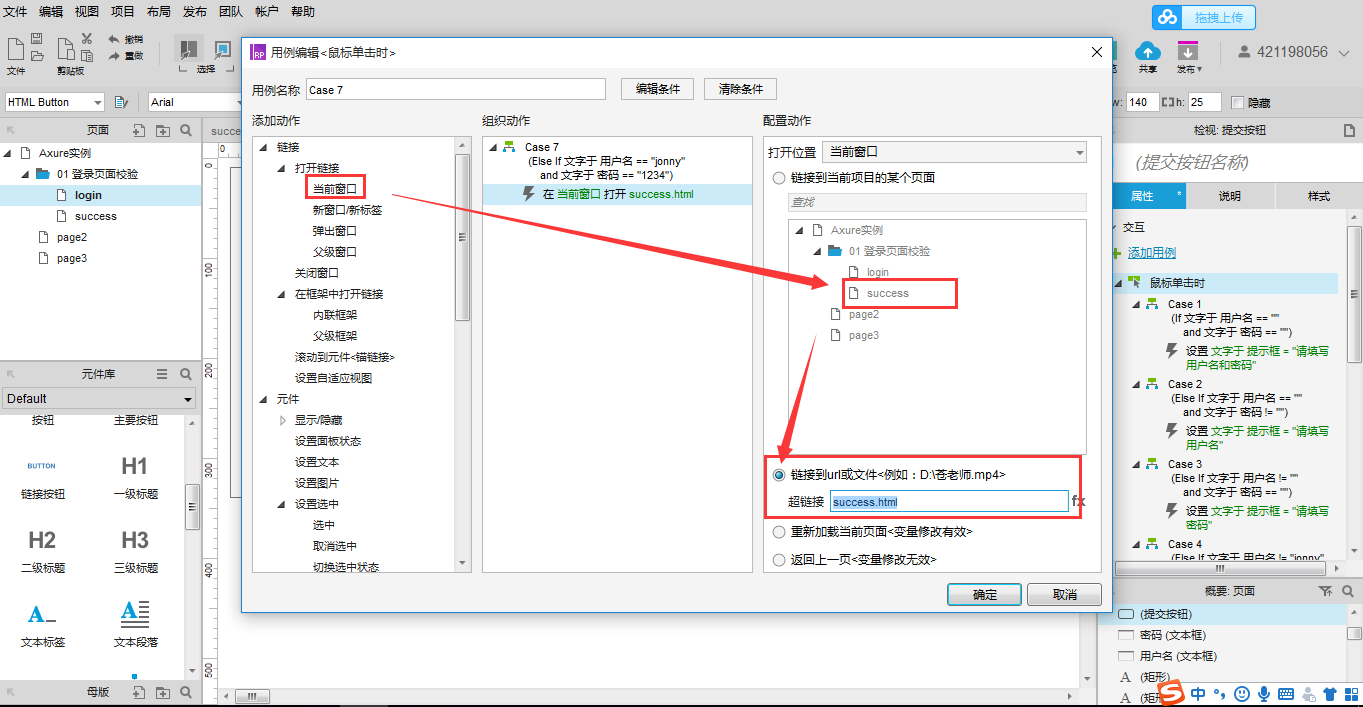Viewport: 1363px width, 707px height.
Task: Click the 编辑条件 button
Action: click(657, 89)
